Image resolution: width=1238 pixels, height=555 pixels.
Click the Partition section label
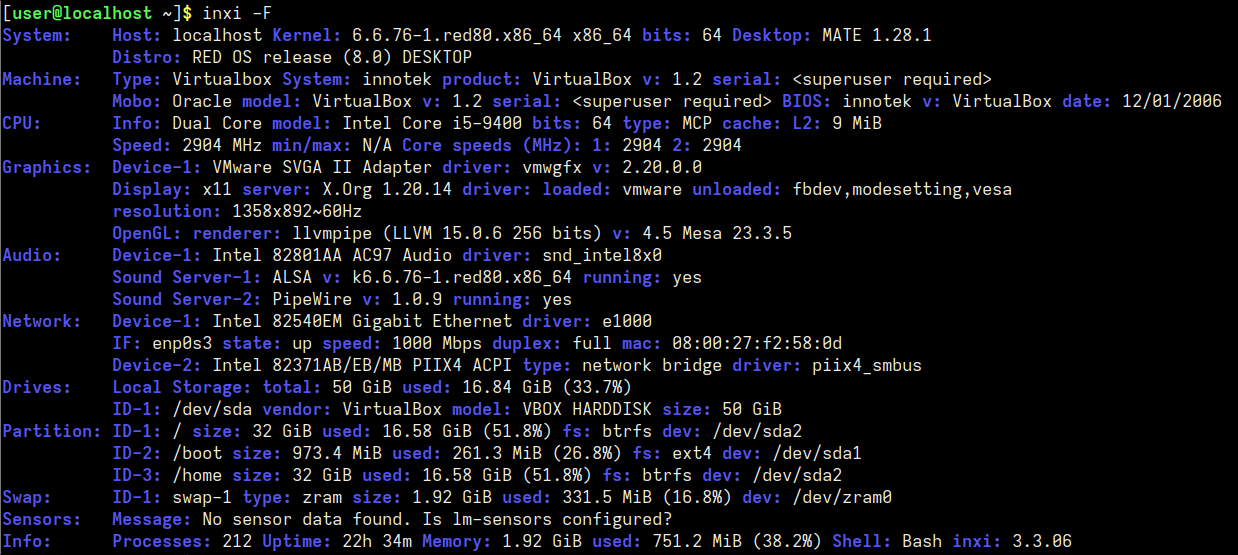click(x=52, y=432)
